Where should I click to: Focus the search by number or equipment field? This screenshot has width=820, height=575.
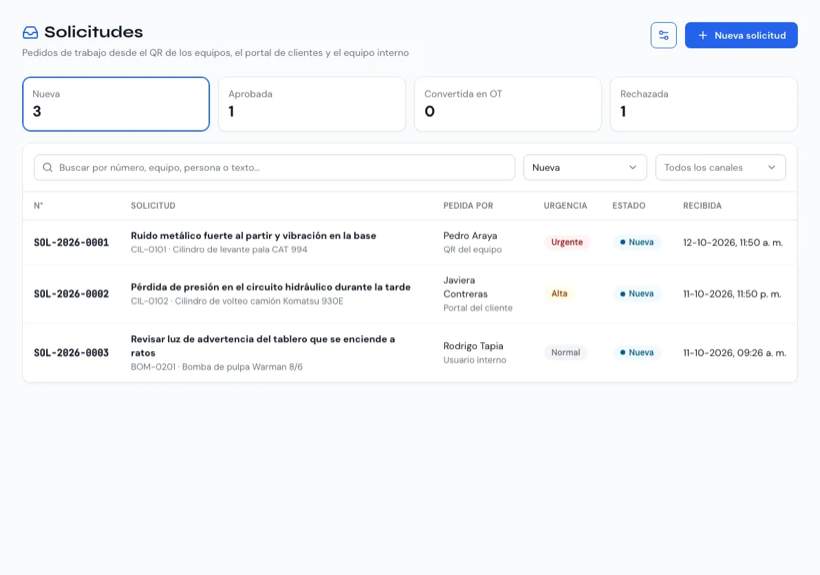pos(275,167)
